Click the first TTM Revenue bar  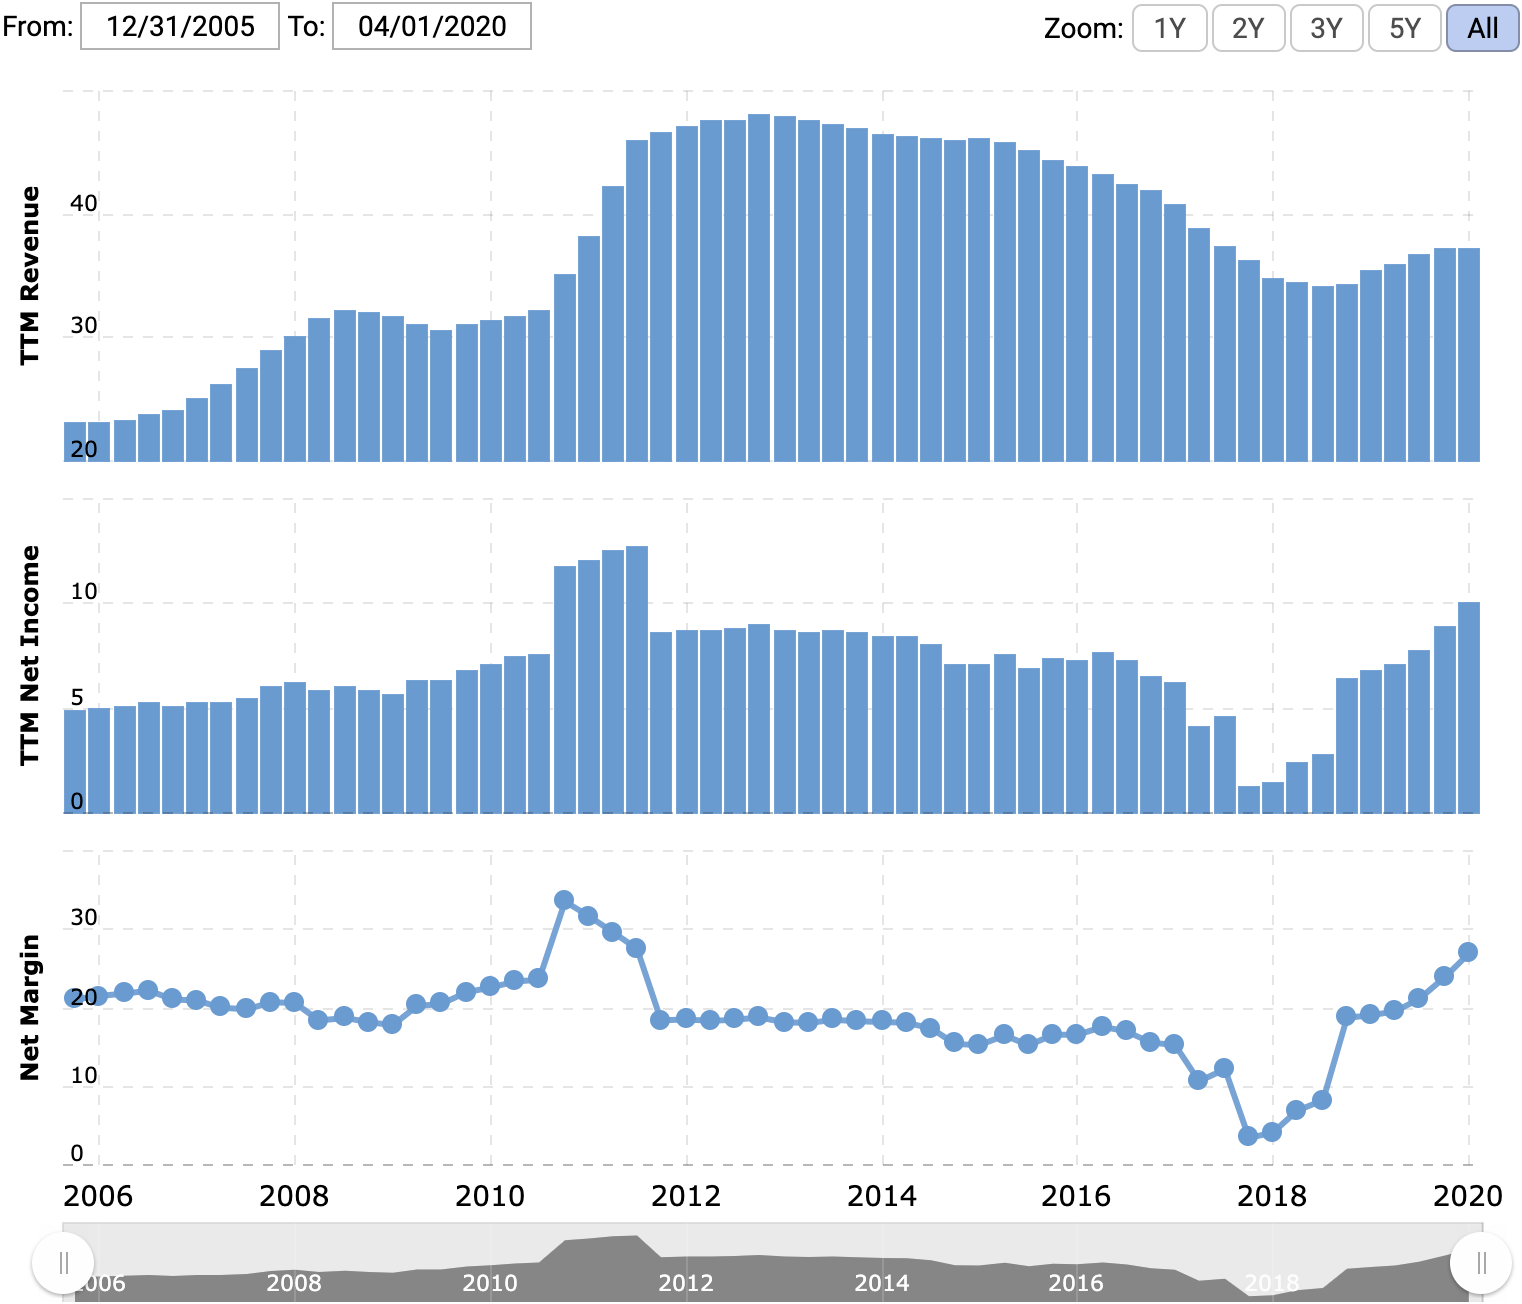tap(75, 442)
